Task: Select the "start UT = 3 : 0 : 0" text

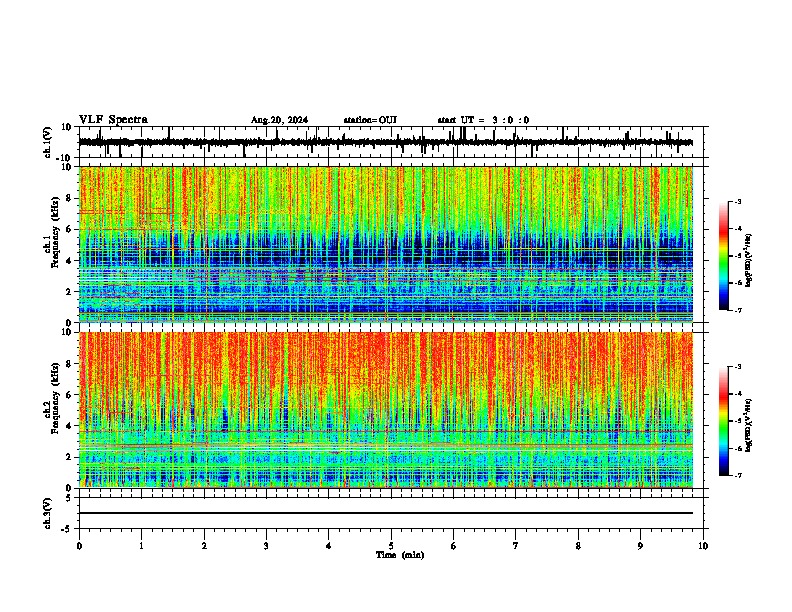Action: [483, 120]
